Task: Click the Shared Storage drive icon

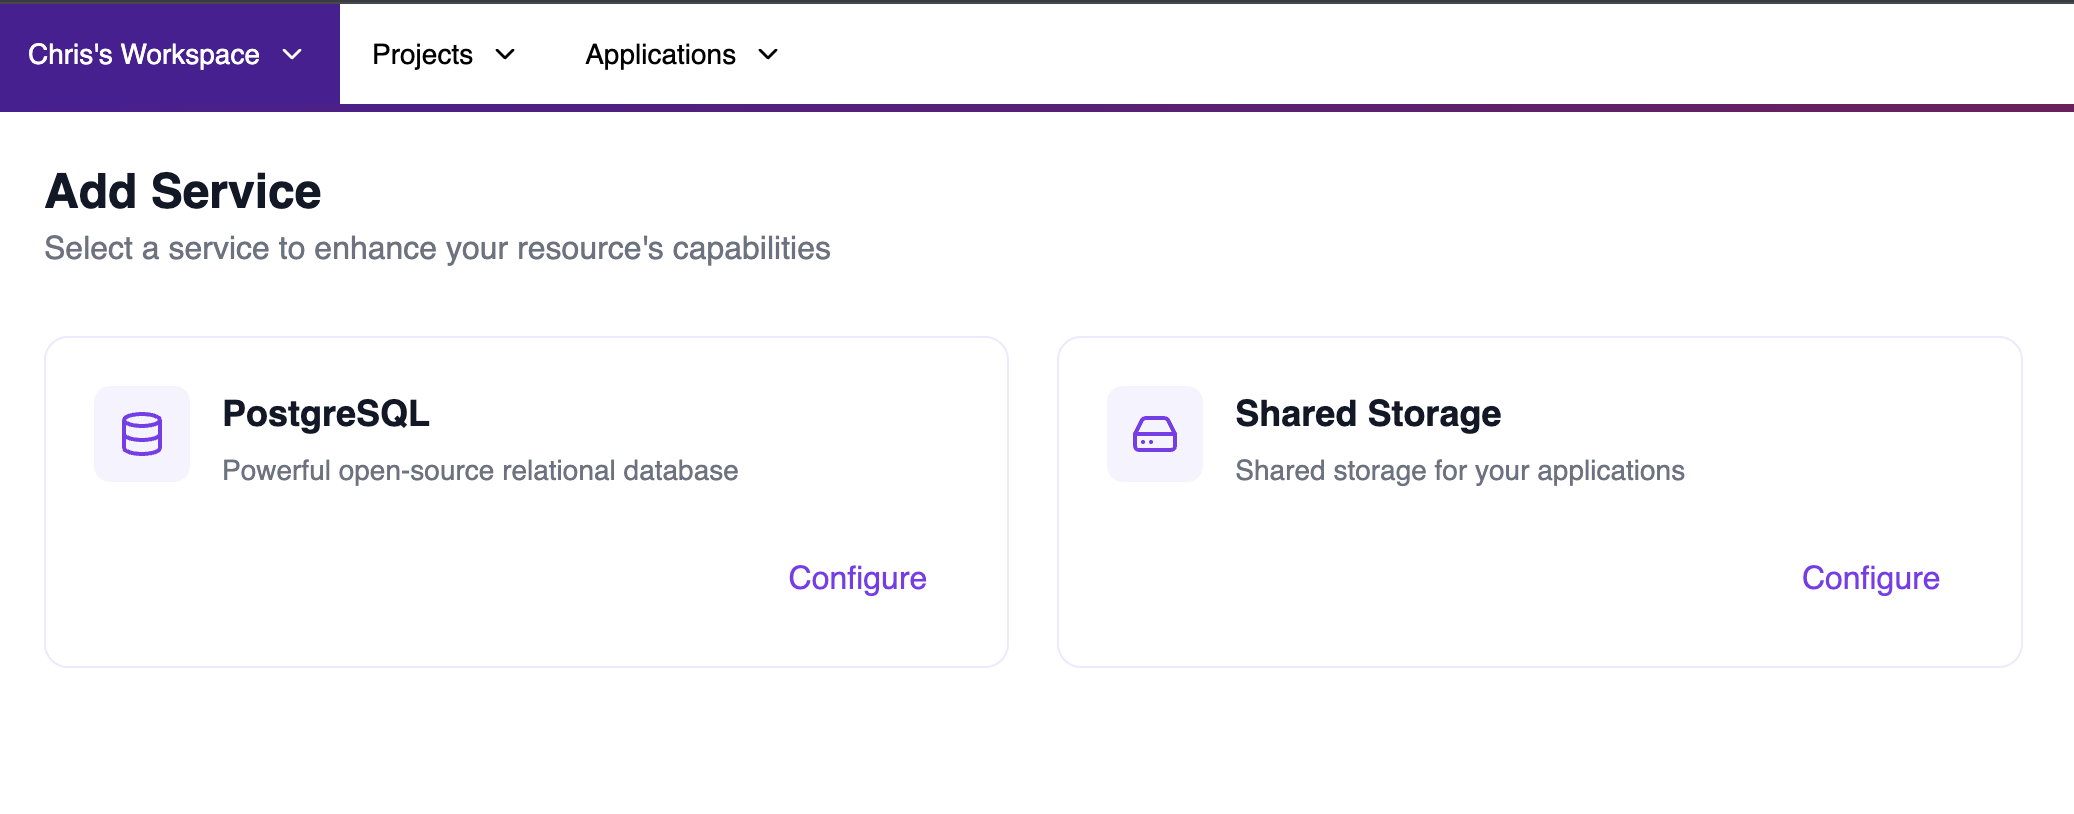Action: point(1154,434)
